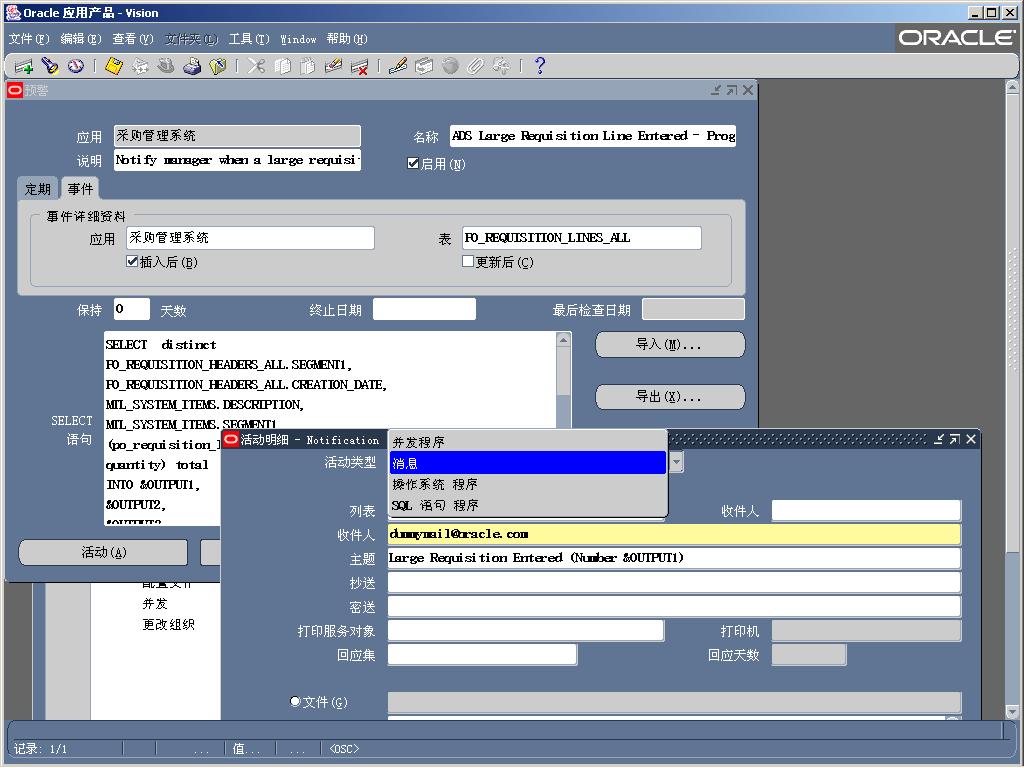Print with the printer toolbar icon
The width and height of the screenshot is (1024, 768).
click(x=192, y=66)
